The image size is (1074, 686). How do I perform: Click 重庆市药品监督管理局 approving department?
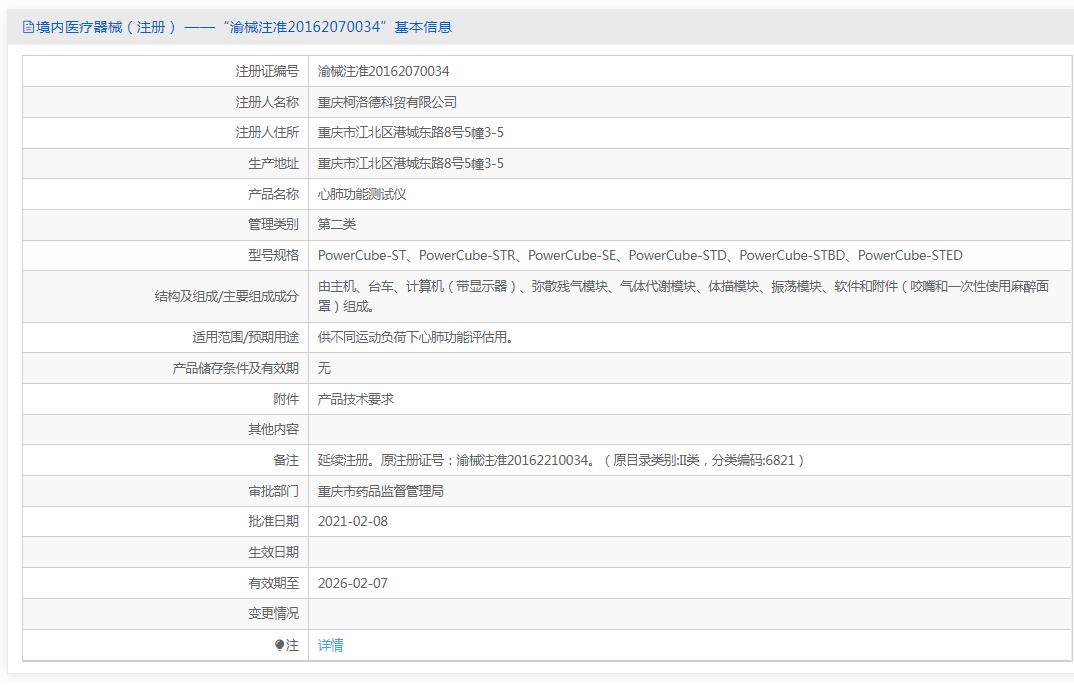pos(380,491)
